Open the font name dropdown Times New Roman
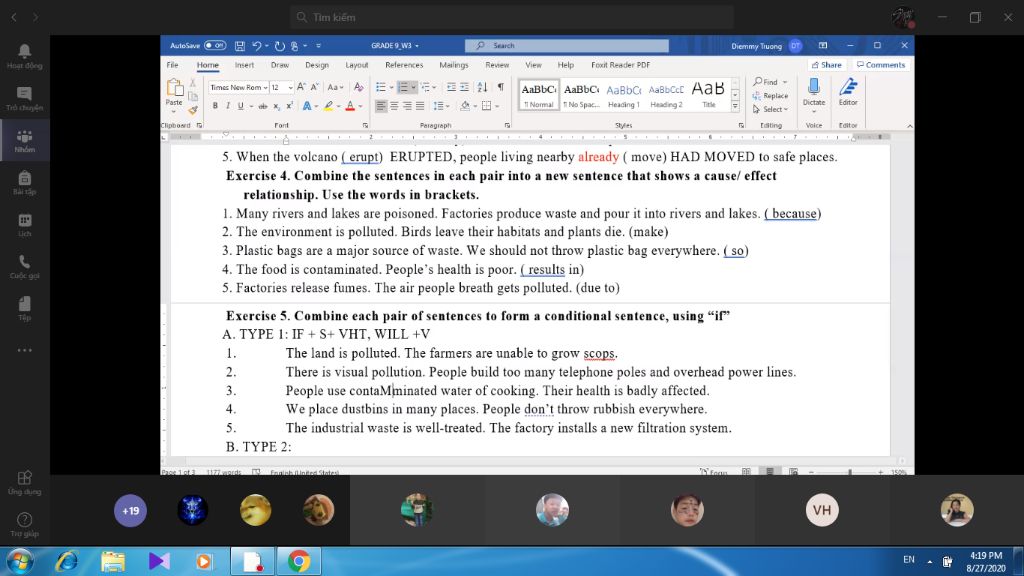Viewport: 1024px width, 576px height. click(266, 88)
